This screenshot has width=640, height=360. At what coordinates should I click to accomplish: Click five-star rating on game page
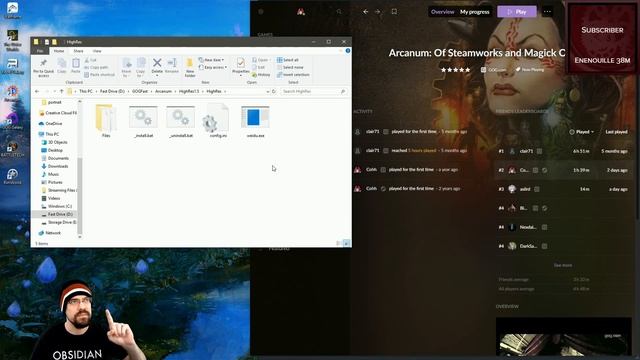456,70
